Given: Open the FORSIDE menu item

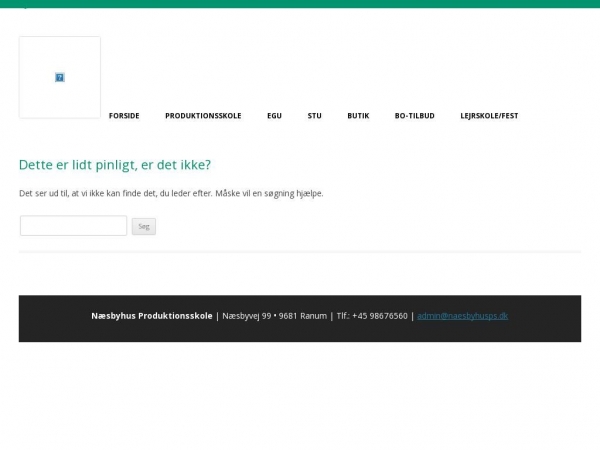Looking at the screenshot, I should [x=124, y=116].
